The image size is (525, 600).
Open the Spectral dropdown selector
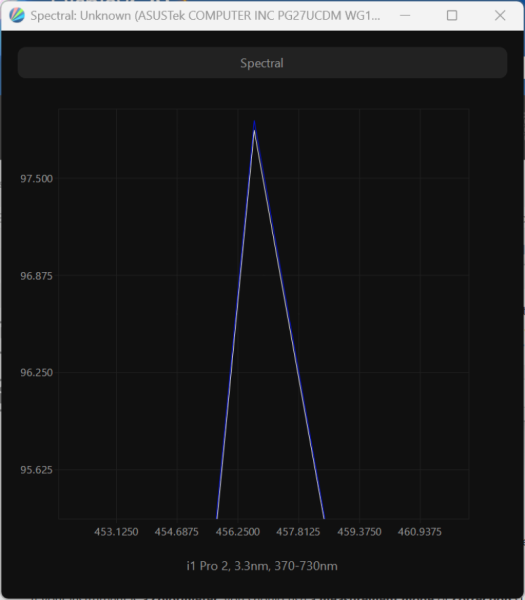point(262,63)
